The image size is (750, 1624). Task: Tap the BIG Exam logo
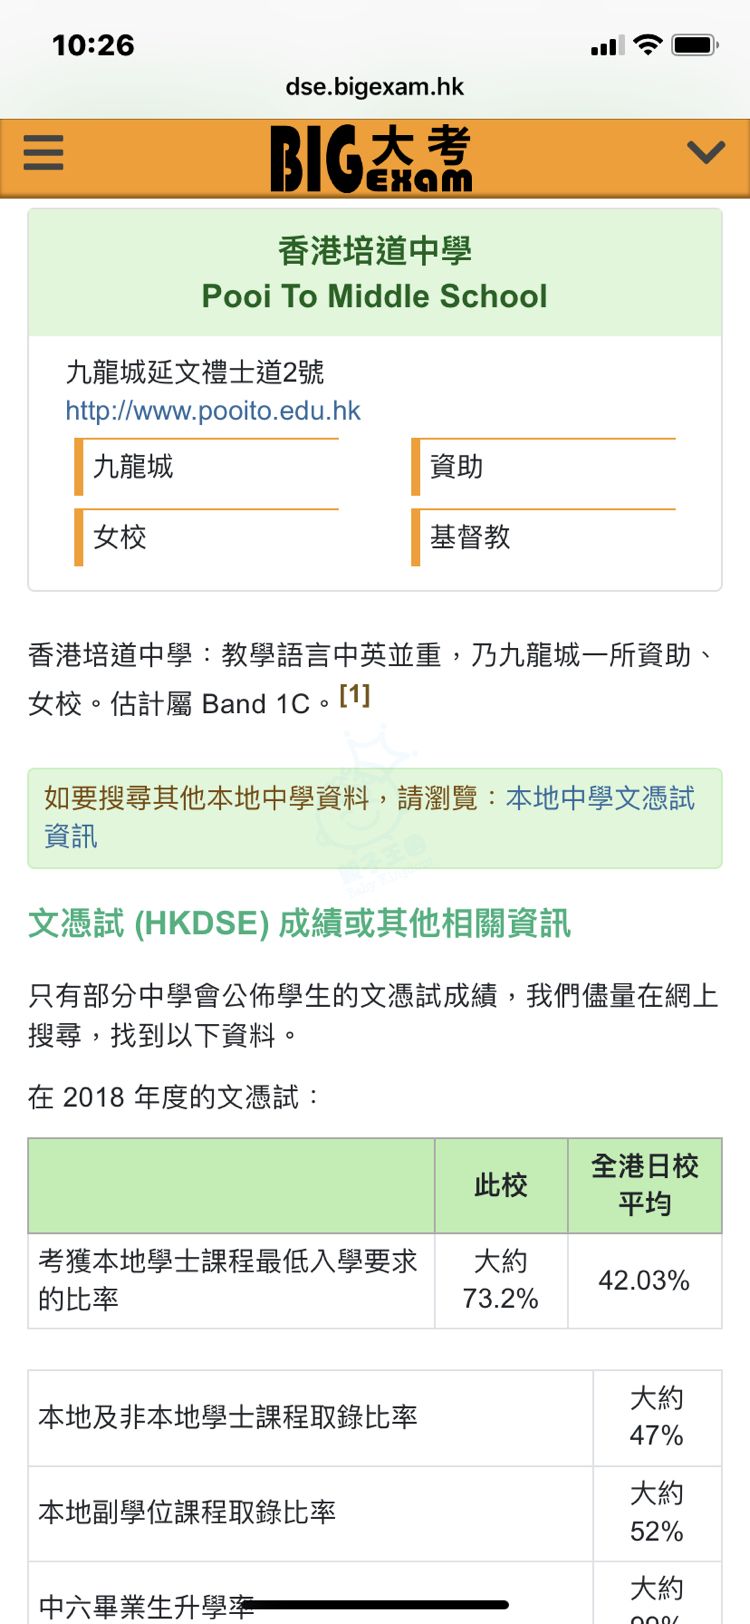coord(371,158)
